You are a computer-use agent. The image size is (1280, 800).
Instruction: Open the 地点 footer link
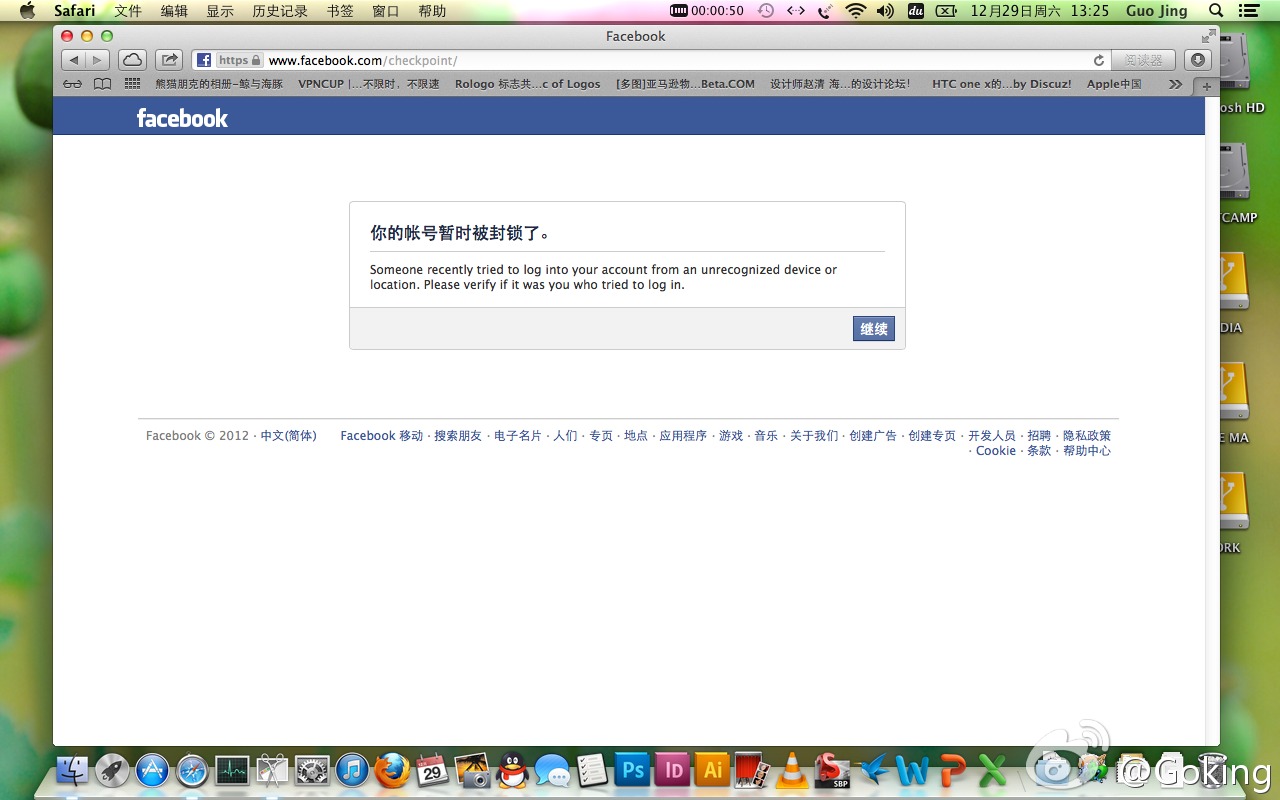636,436
